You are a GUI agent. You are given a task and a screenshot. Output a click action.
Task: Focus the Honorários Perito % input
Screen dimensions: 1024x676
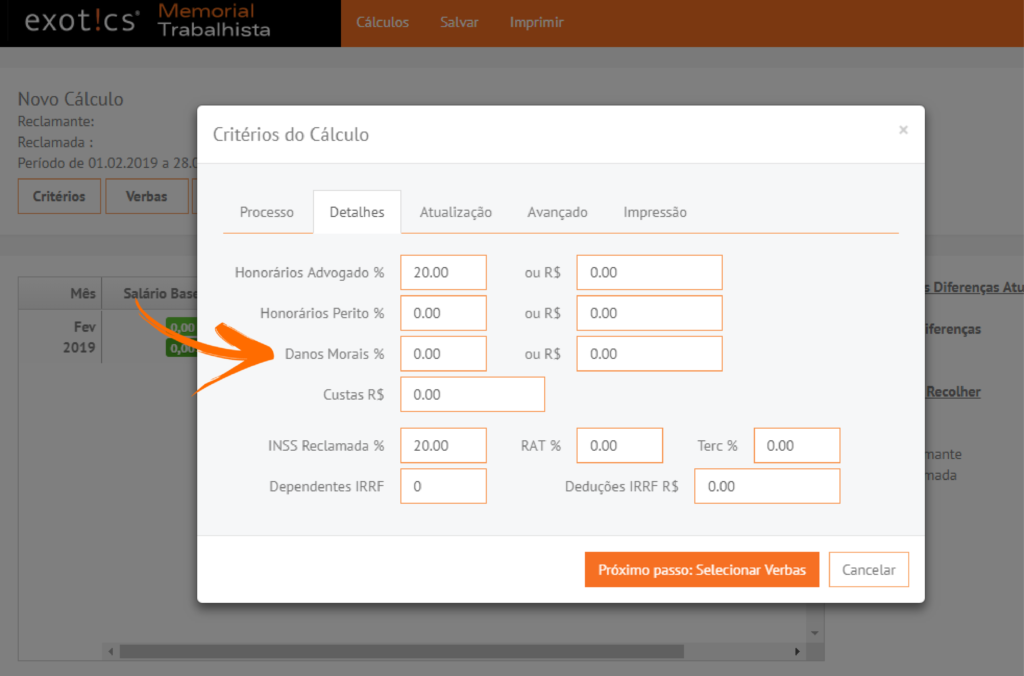click(443, 313)
